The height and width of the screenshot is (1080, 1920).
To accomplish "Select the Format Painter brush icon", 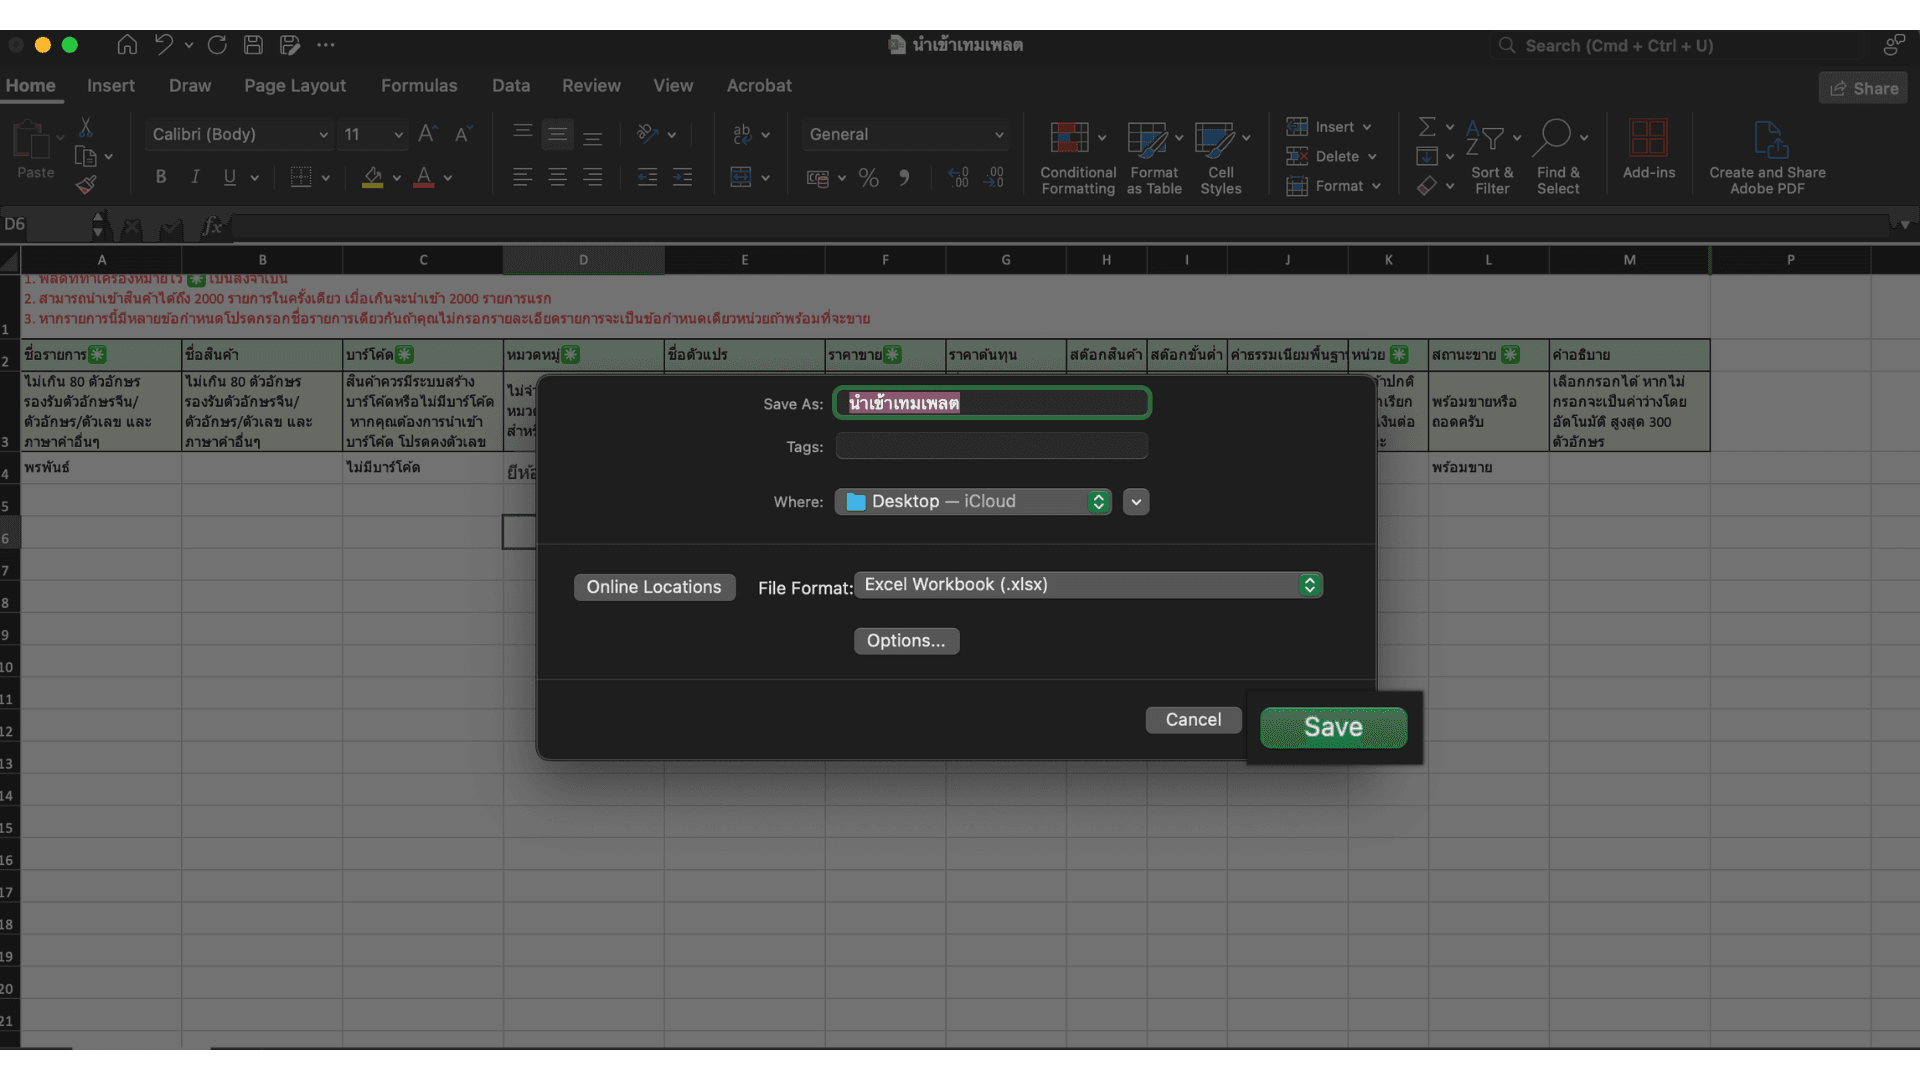I will pos(86,185).
